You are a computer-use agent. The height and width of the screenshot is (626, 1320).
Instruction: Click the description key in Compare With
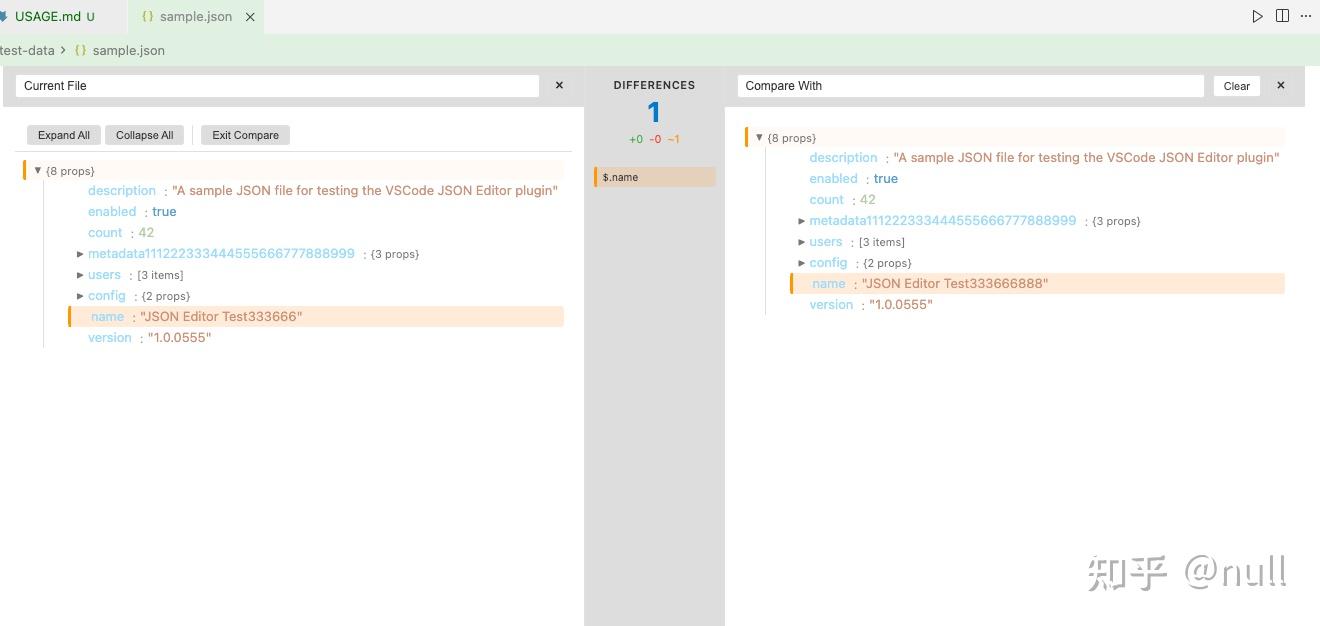click(x=843, y=158)
